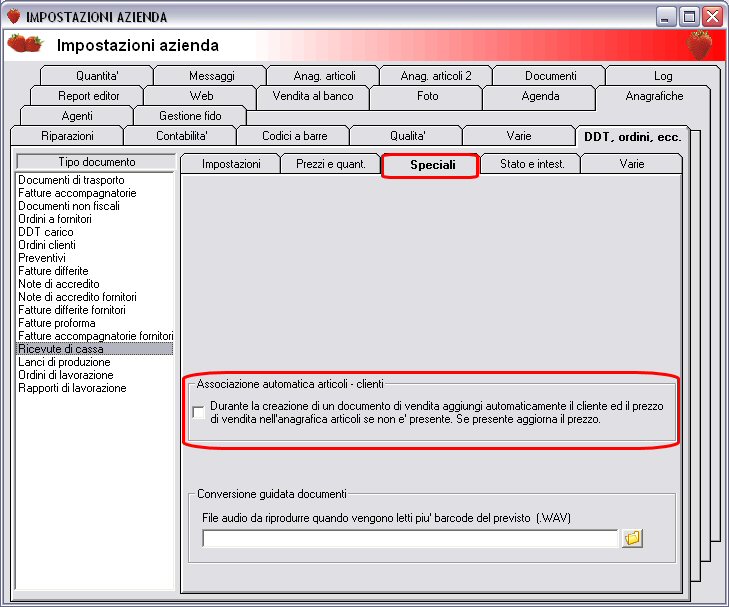Screen dimensions: 729x607
Task: Select Fatture accompagnatorie fornitori entry
Action: pyautogui.click(x=95, y=336)
